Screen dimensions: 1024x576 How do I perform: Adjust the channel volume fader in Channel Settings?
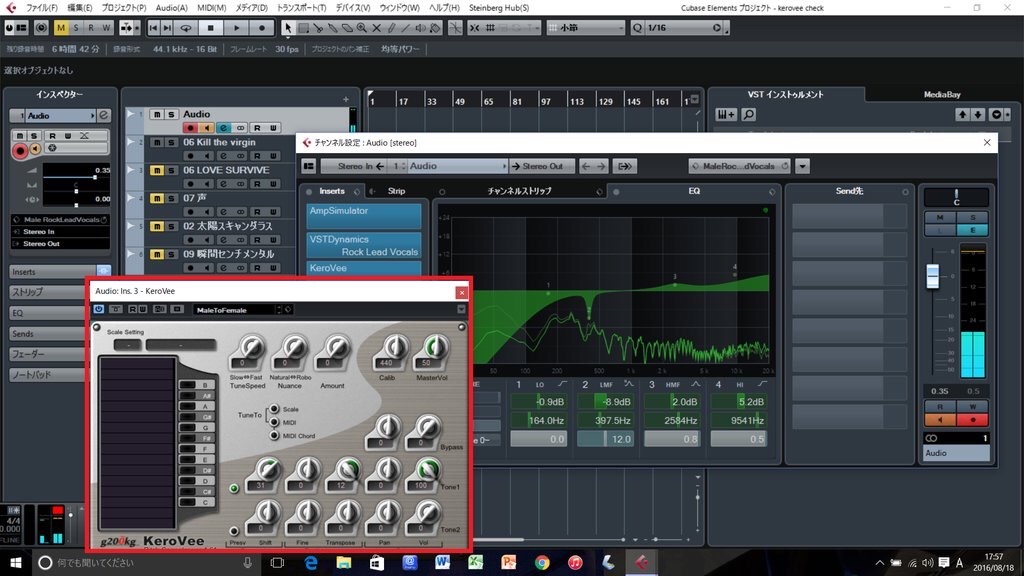pyautogui.click(x=933, y=276)
